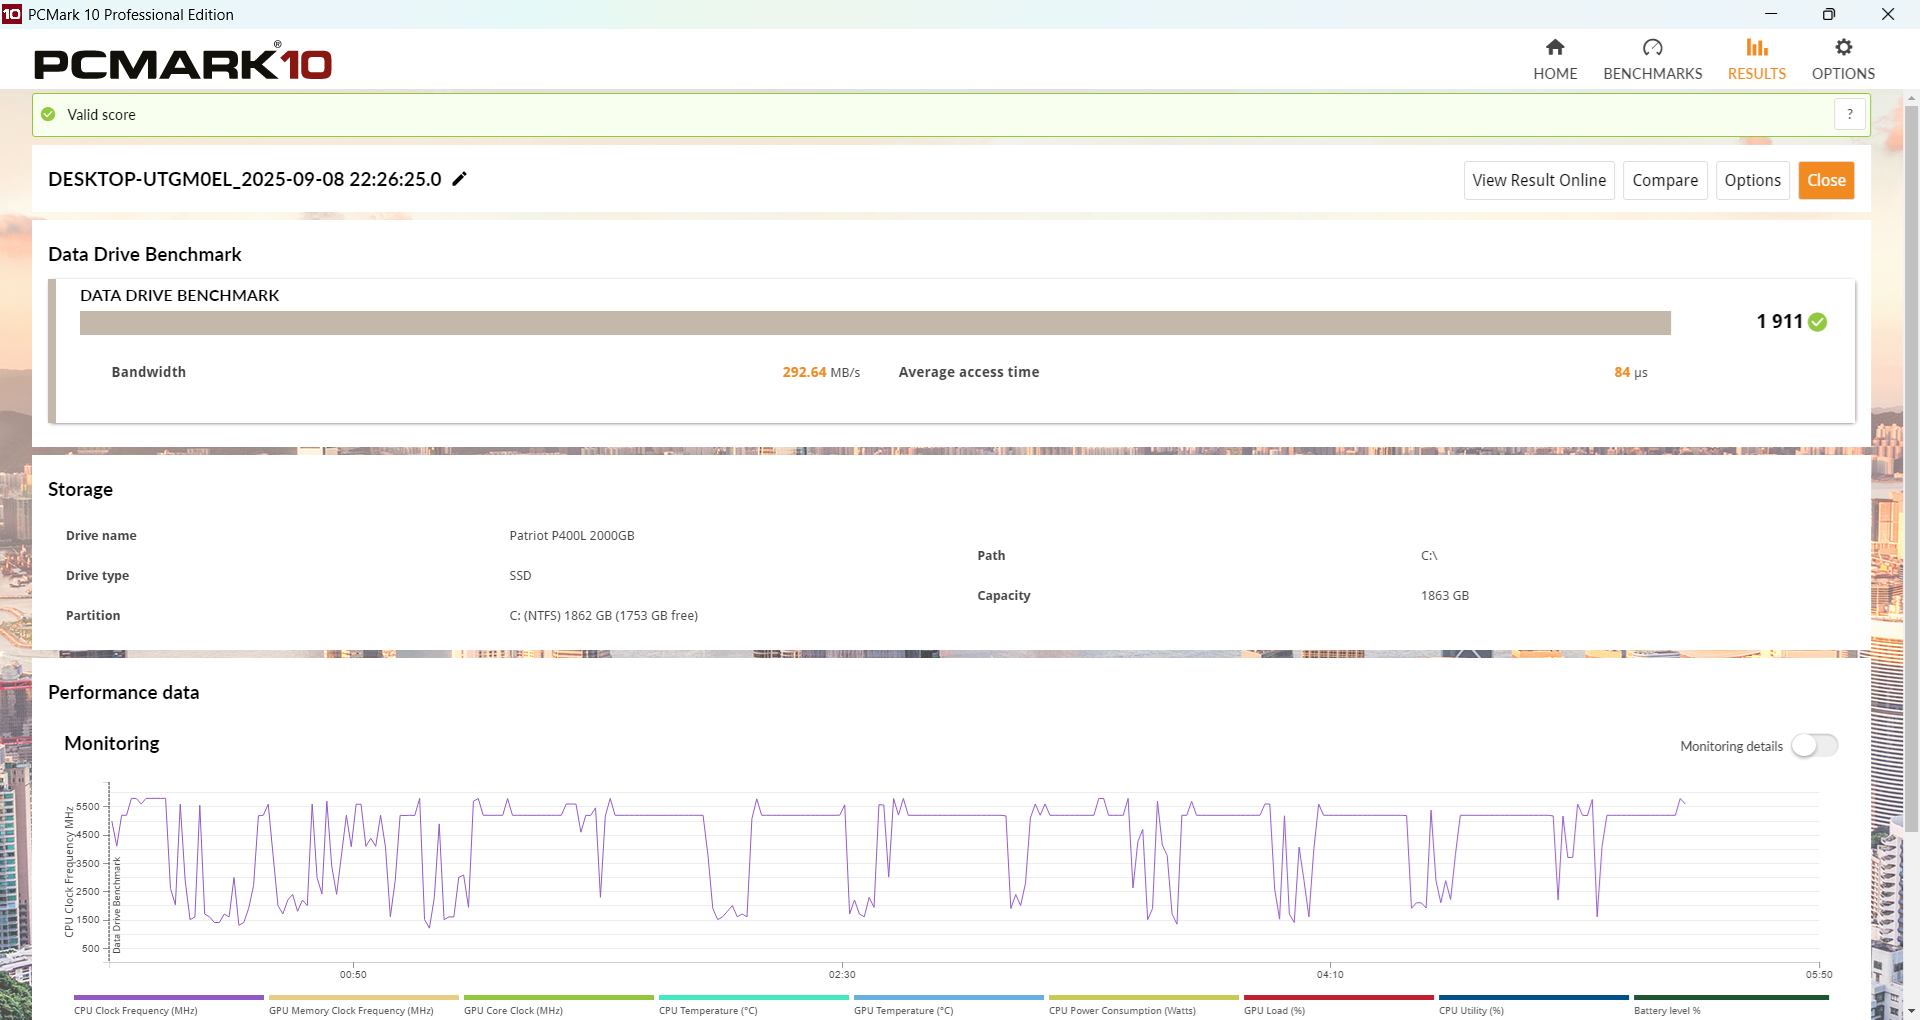This screenshot has height=1020, width=1920.
Task: Go to the HOME section
Action: [1555, 60]
